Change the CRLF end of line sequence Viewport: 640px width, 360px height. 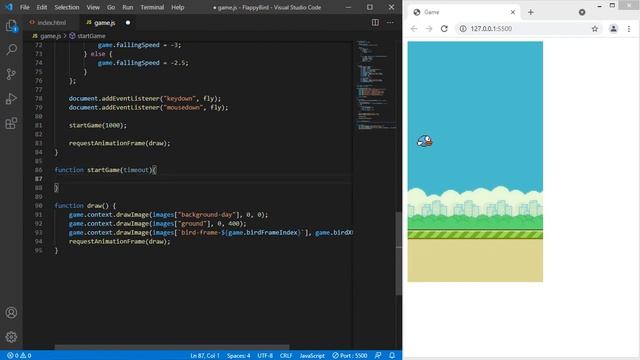(x=286, y=356)
